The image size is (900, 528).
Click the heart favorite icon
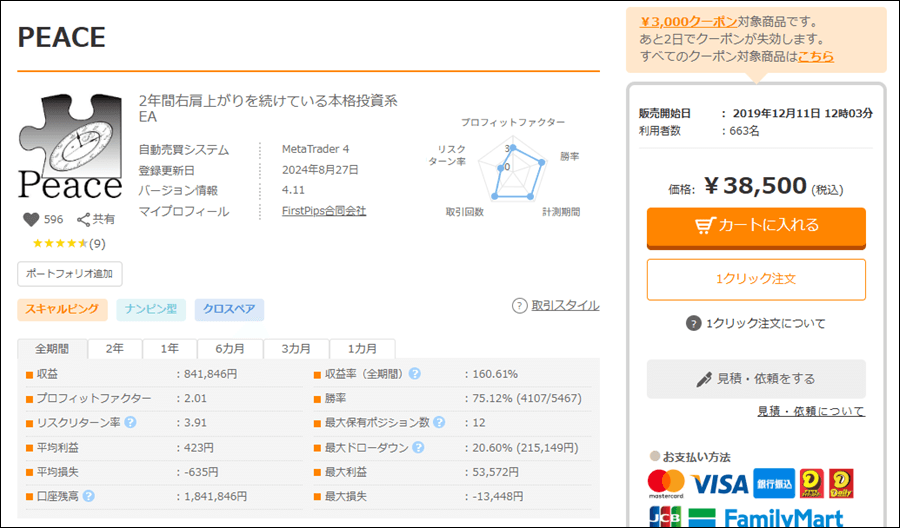pyautogui.click(x=31, y=220)
